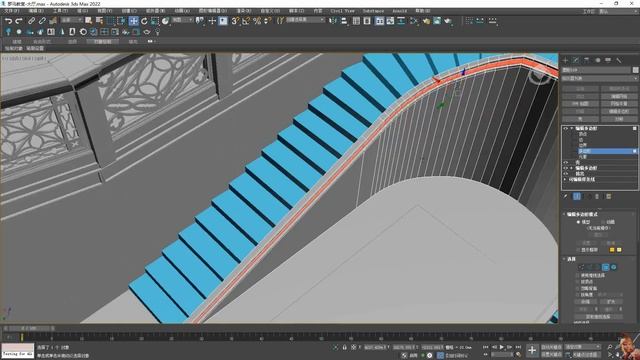Click the 扩大 selection button

click(x=611, y=302)
